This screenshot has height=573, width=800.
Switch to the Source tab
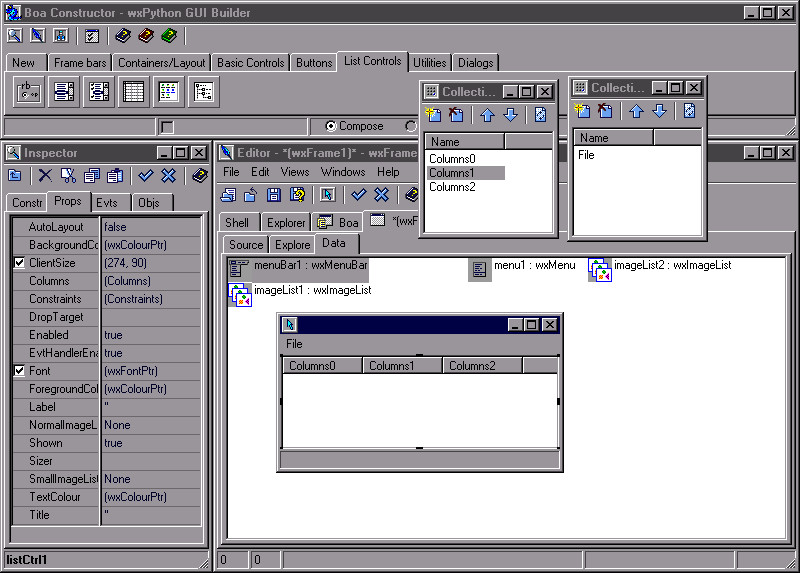coord(245,245)
